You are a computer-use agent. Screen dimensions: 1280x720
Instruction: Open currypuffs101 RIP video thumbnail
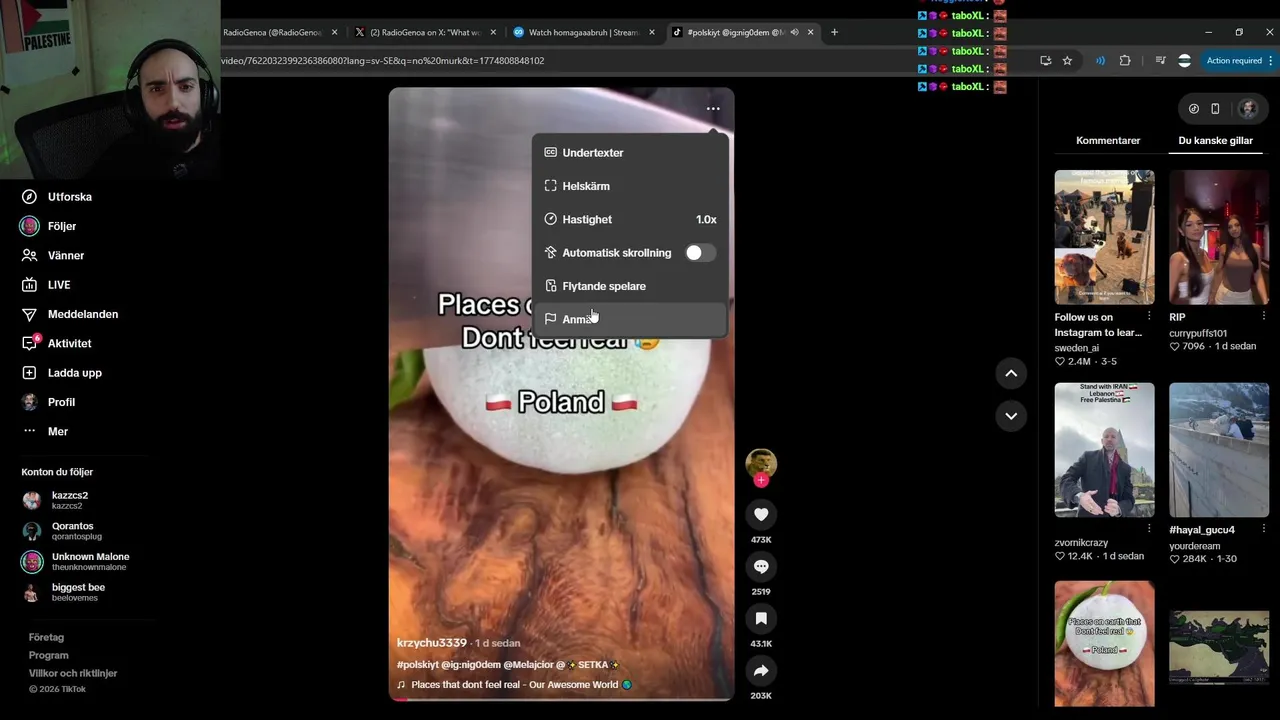[1219, 237]
